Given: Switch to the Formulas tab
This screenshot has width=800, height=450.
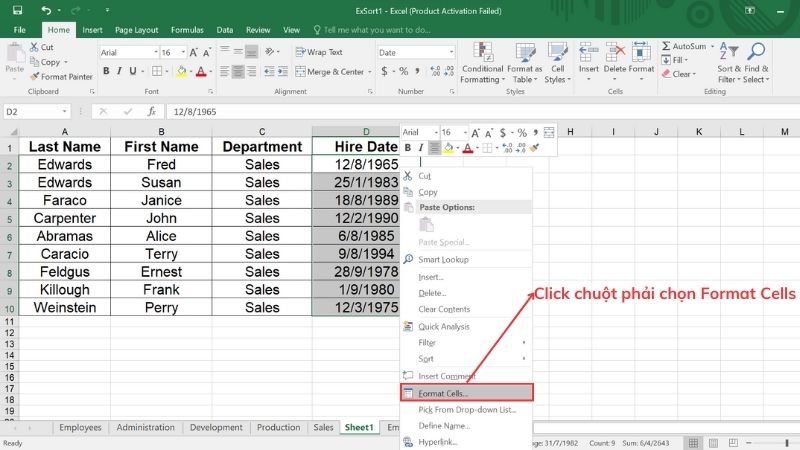Looking at the screenshot, I should (187, 30).
